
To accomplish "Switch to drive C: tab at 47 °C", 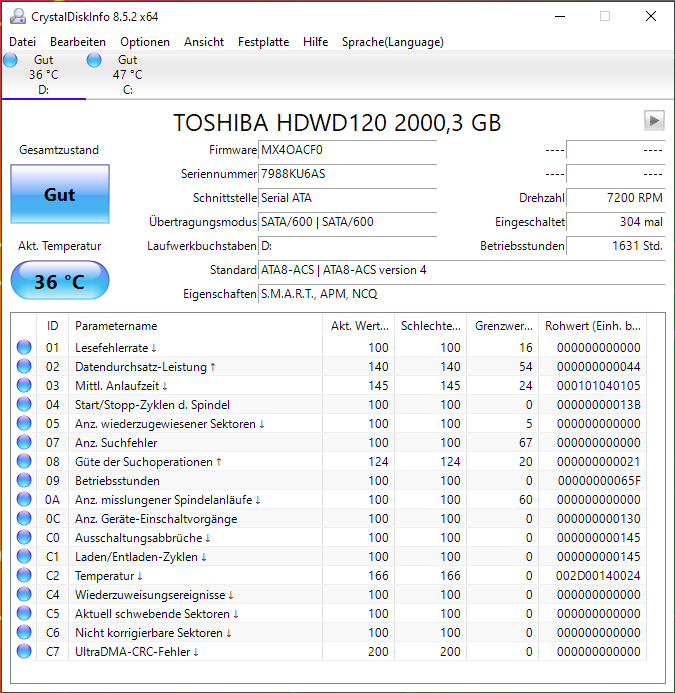I will point(128,75).
